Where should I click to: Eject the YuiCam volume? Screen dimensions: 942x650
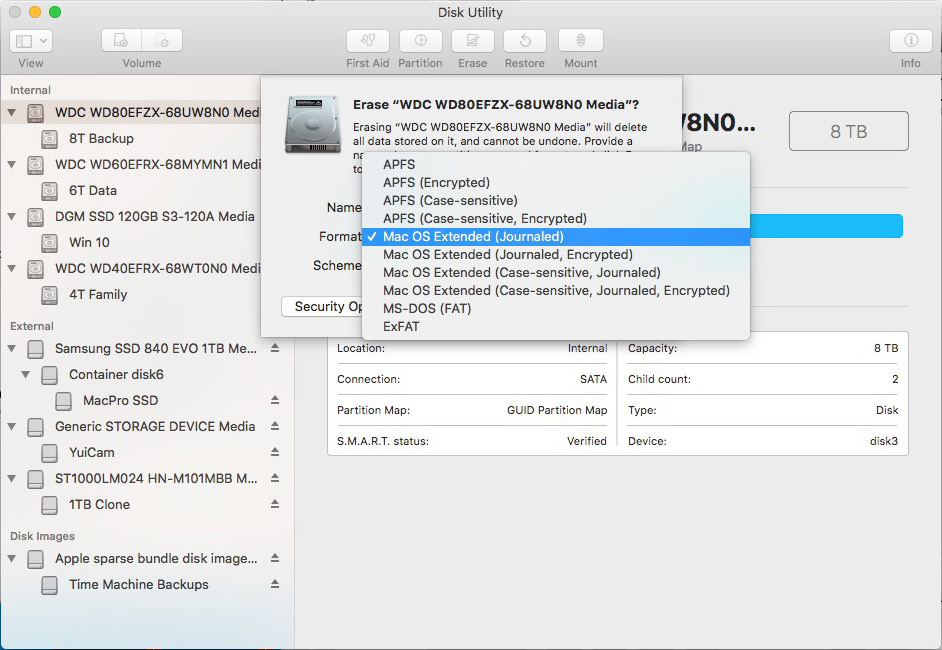tap(275, 452)
